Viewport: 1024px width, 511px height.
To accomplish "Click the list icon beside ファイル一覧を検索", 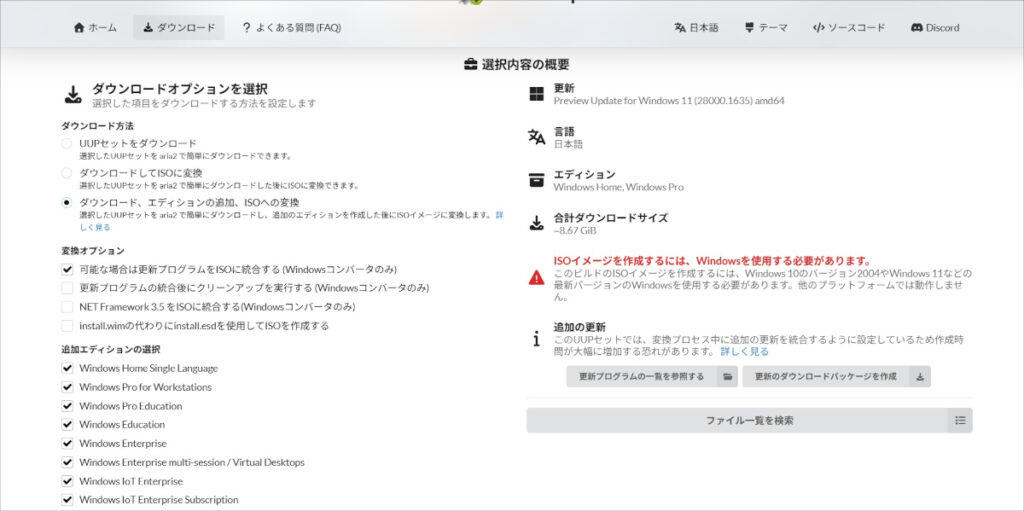I will pyautogui.click(x=960, y=421).
